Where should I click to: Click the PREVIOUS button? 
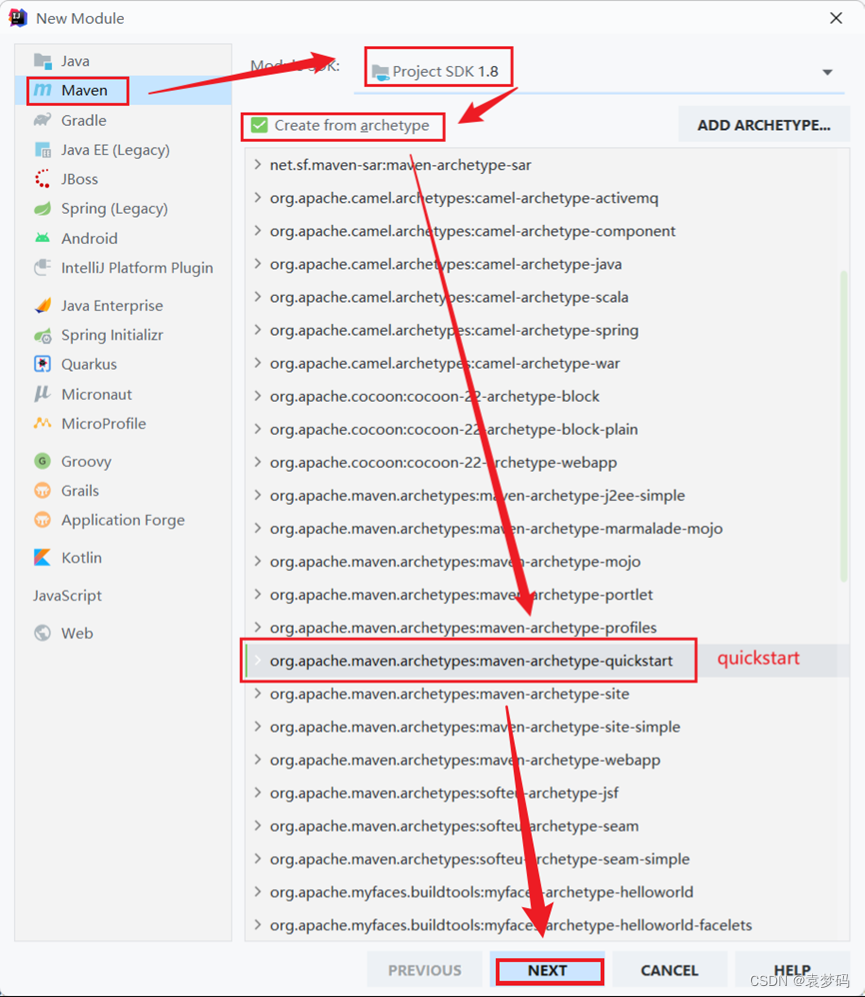point(425,970)
